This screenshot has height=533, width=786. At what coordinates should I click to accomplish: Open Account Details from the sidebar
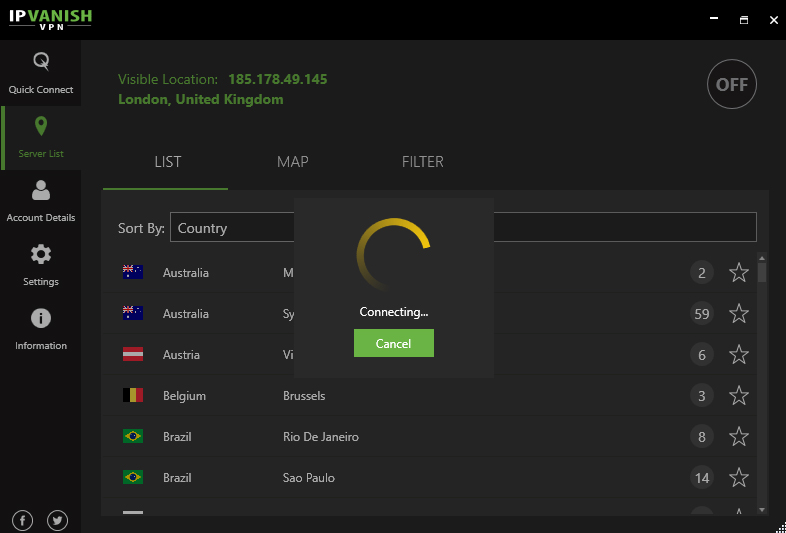coord(41,201)
